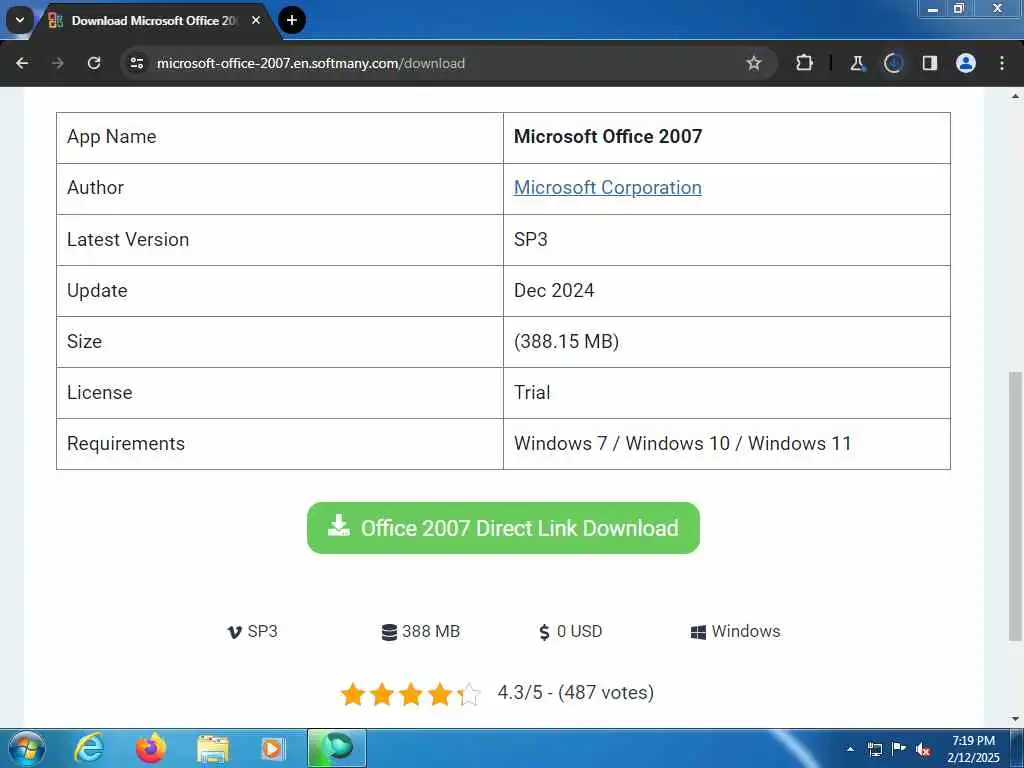Click the second rating star
1024x768 pixels.
382,694
